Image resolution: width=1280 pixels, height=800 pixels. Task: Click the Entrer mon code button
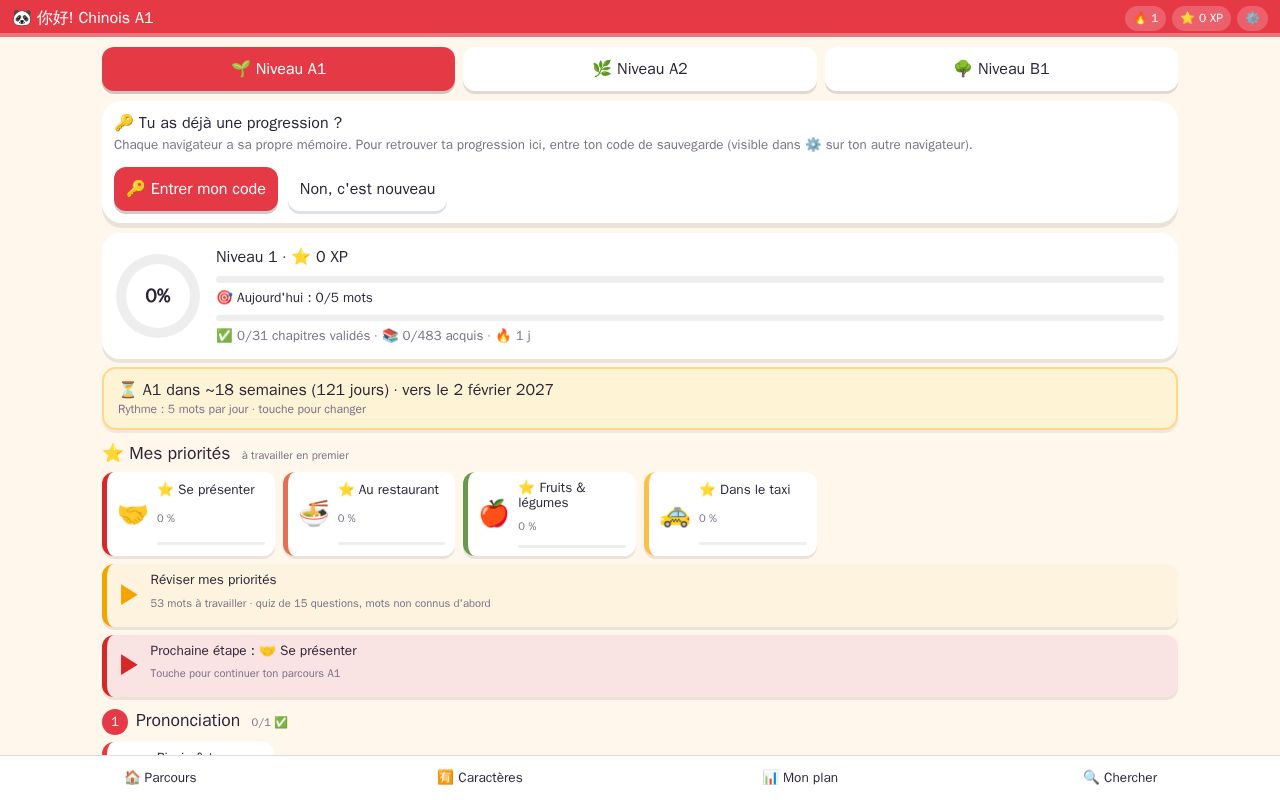(196, 189)
